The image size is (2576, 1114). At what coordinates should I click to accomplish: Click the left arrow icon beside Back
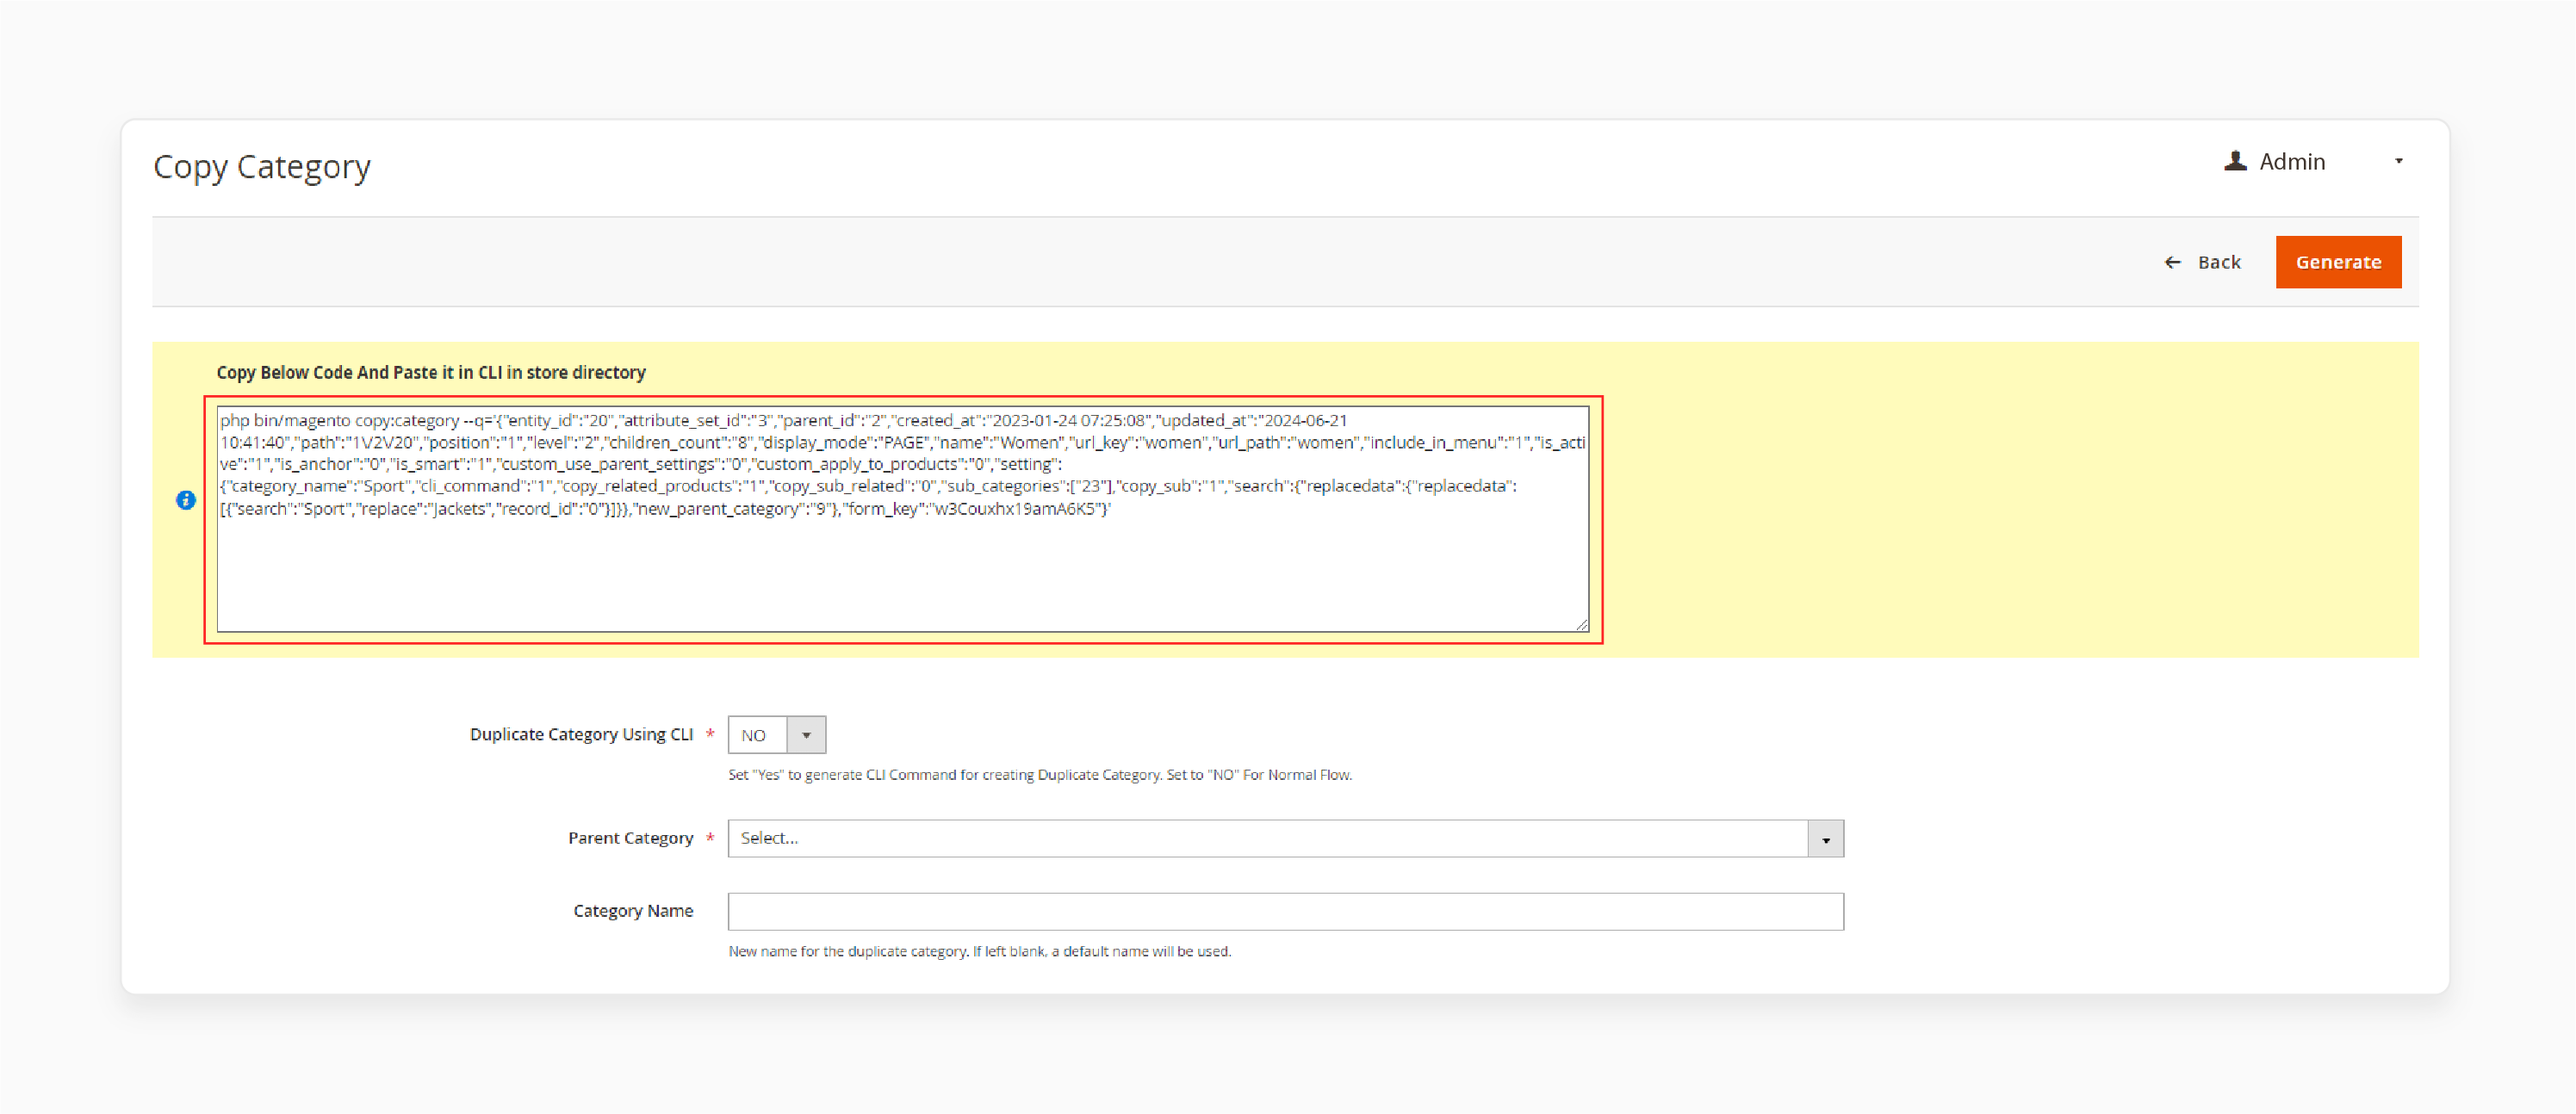(x=2172, y=262)
